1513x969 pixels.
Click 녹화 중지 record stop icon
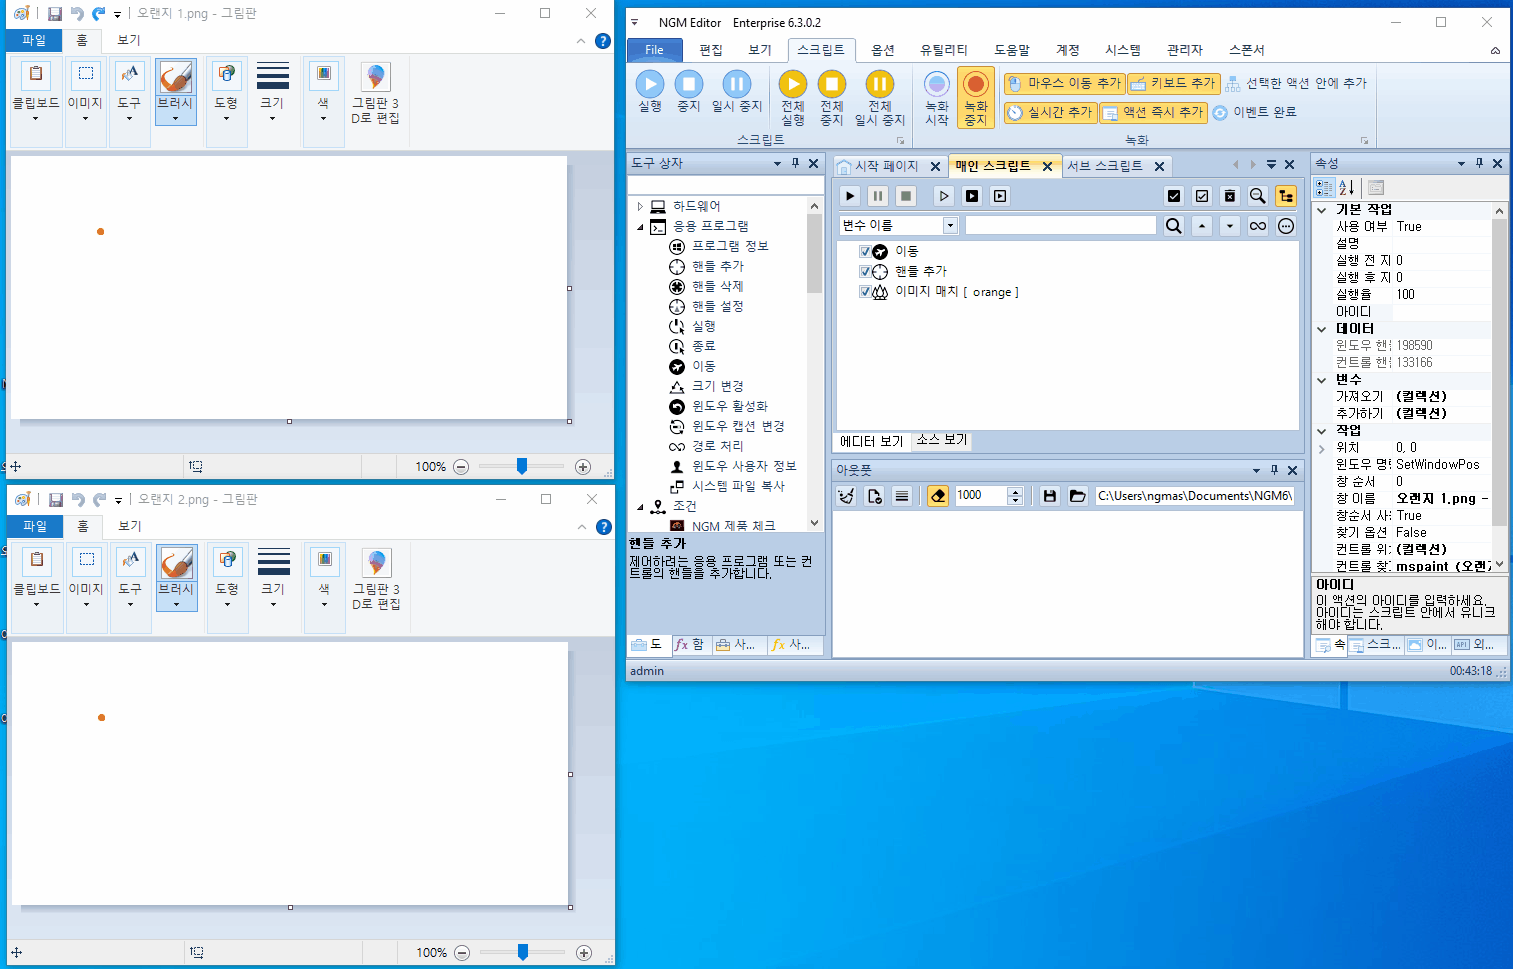click(x=975, y=98)
